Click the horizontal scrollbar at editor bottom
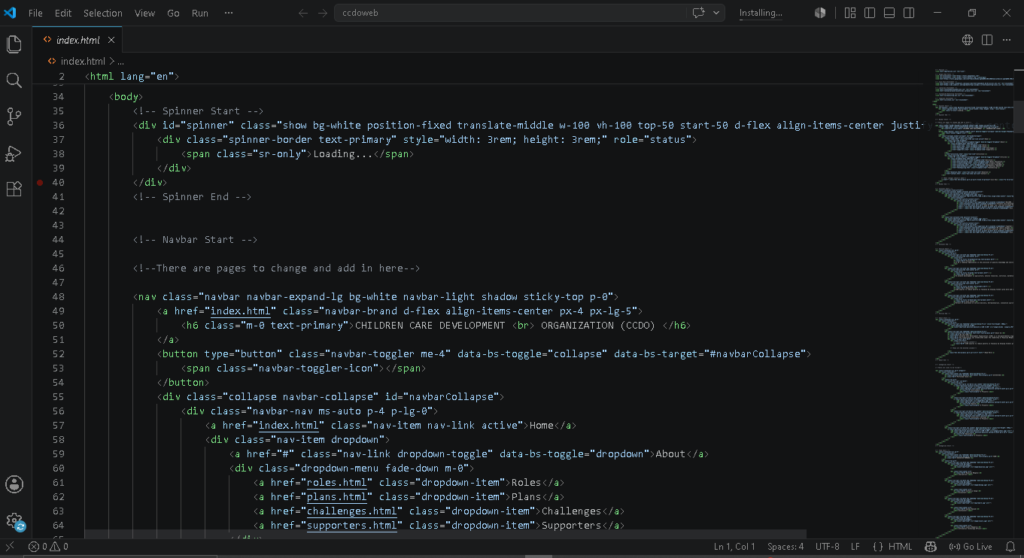Screen dimensions: 1024x558 (445, 534)
